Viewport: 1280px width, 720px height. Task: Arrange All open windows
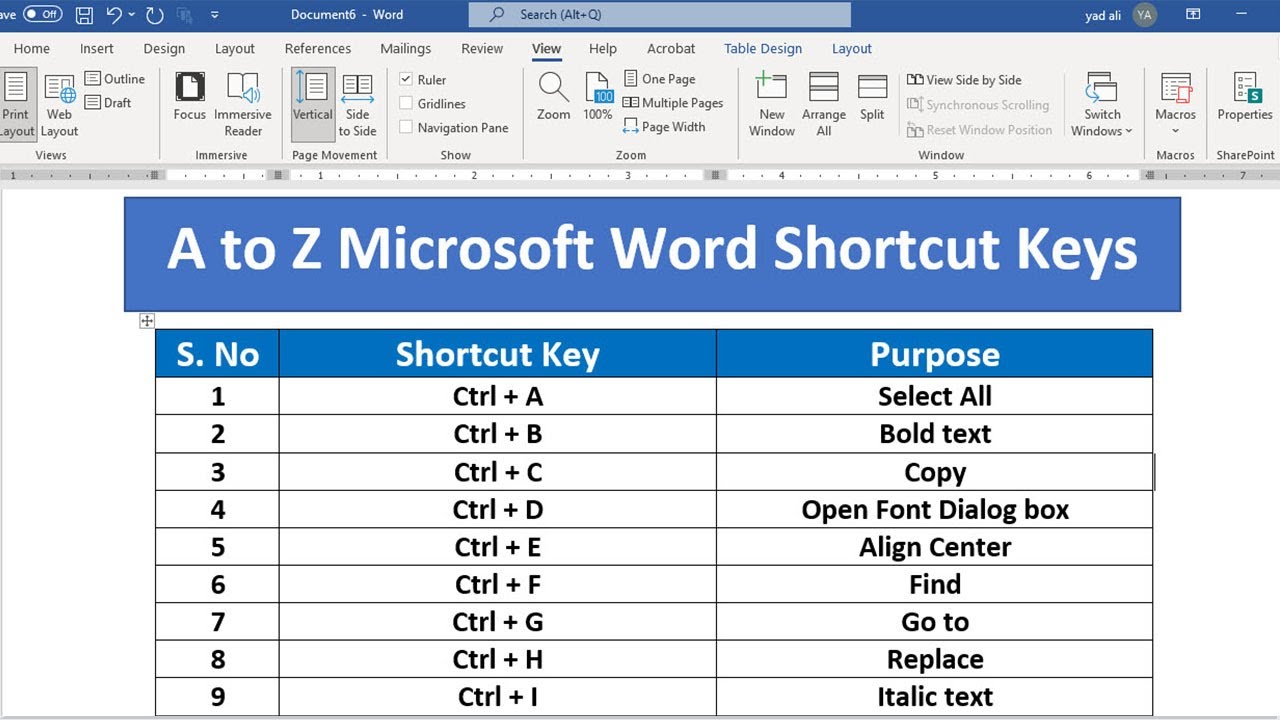[x=824, y=106]
